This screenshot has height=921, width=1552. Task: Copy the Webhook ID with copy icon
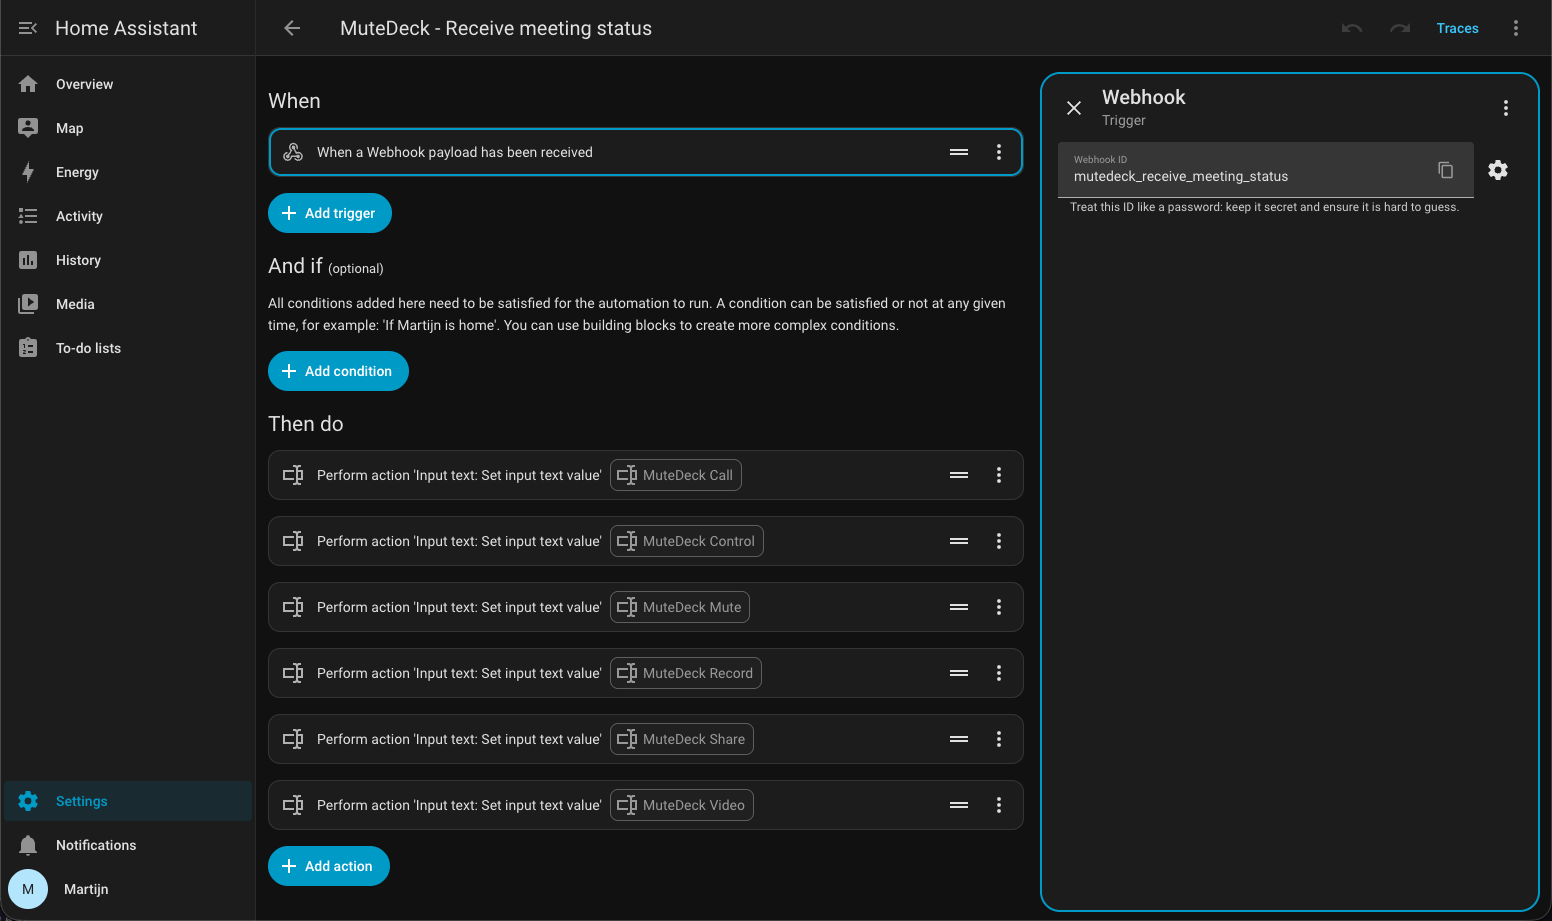[x=1446, y=170]
